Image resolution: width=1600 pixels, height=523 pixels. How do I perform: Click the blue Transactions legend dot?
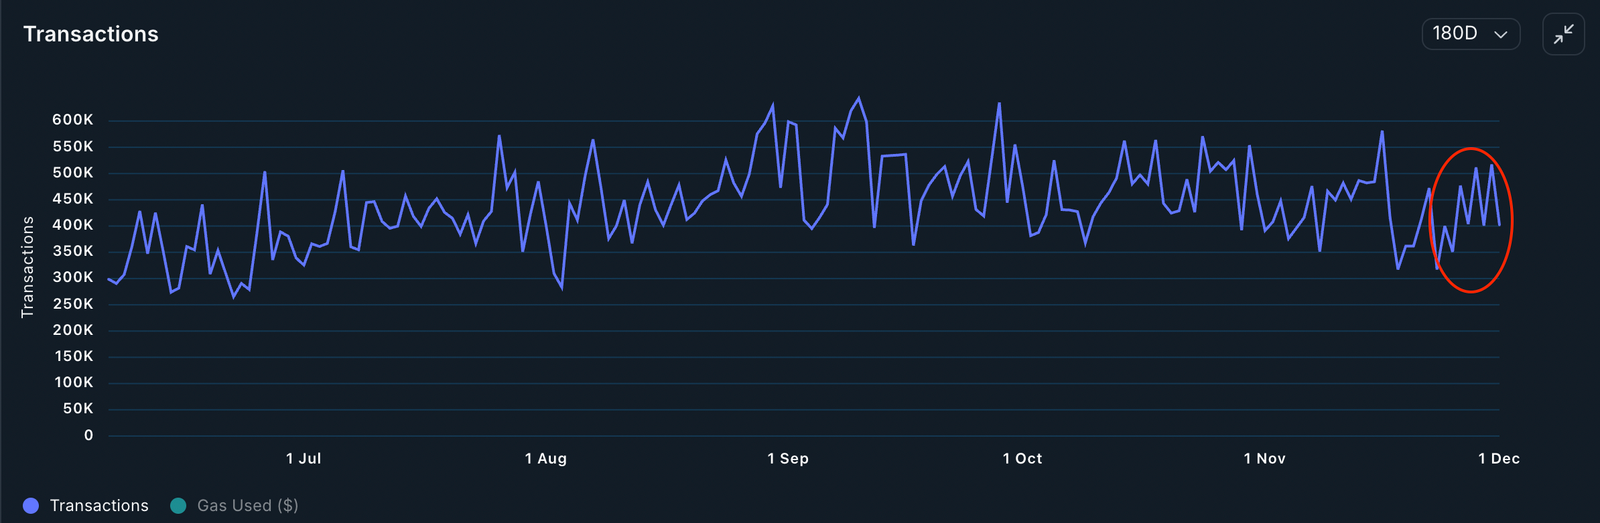tap(31, 506)
